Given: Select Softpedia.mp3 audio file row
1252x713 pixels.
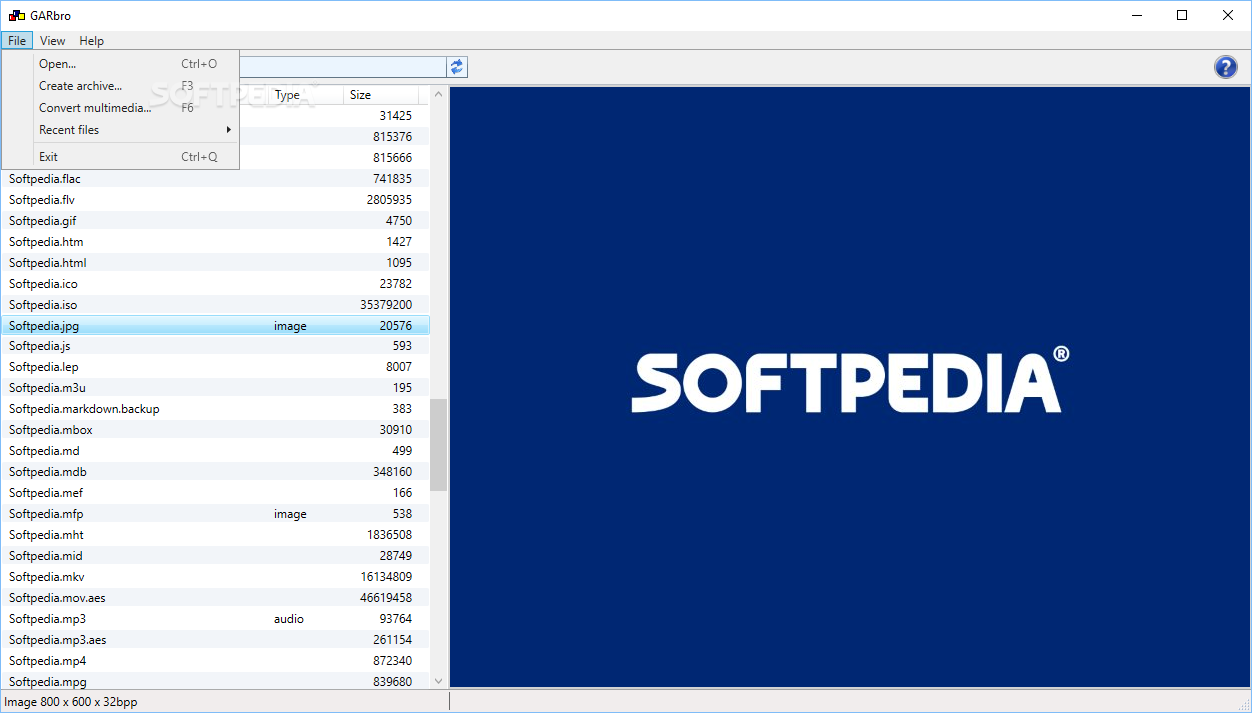Looking at the screenshot, I should coord(215,619).
